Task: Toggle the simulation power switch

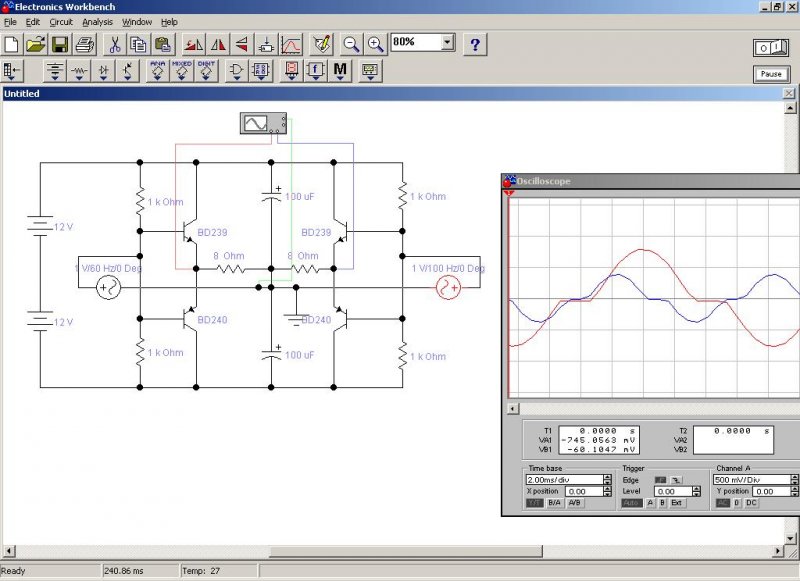Action: 770,48
